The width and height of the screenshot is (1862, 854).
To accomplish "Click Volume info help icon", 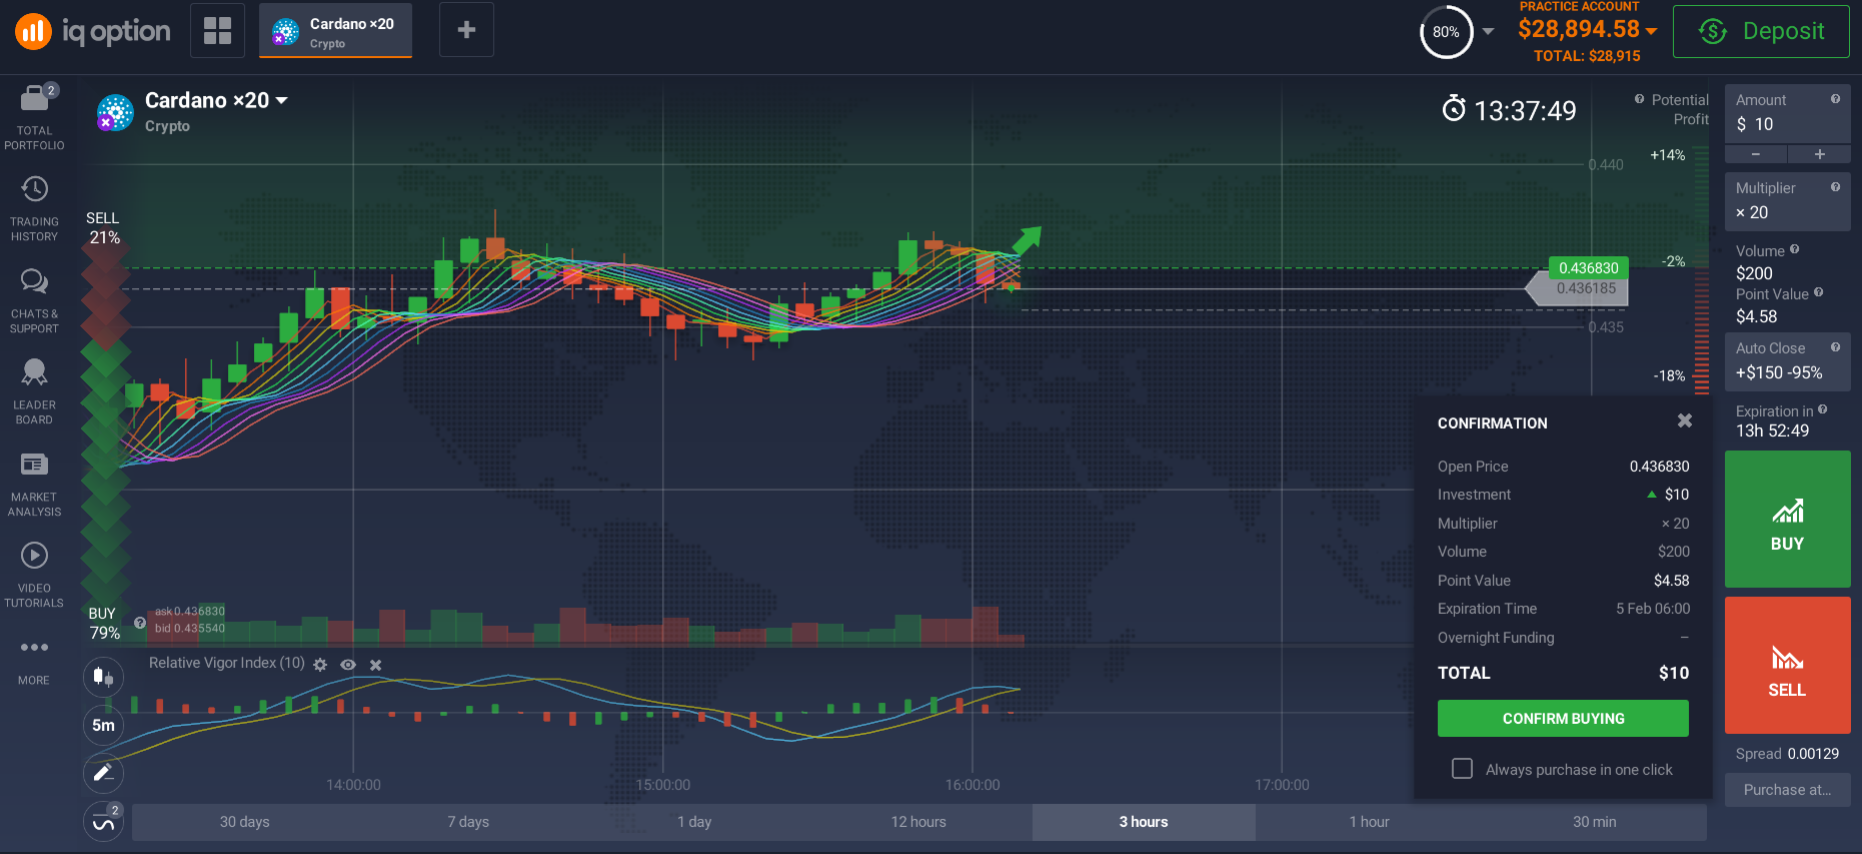I will pos(1794,249).
